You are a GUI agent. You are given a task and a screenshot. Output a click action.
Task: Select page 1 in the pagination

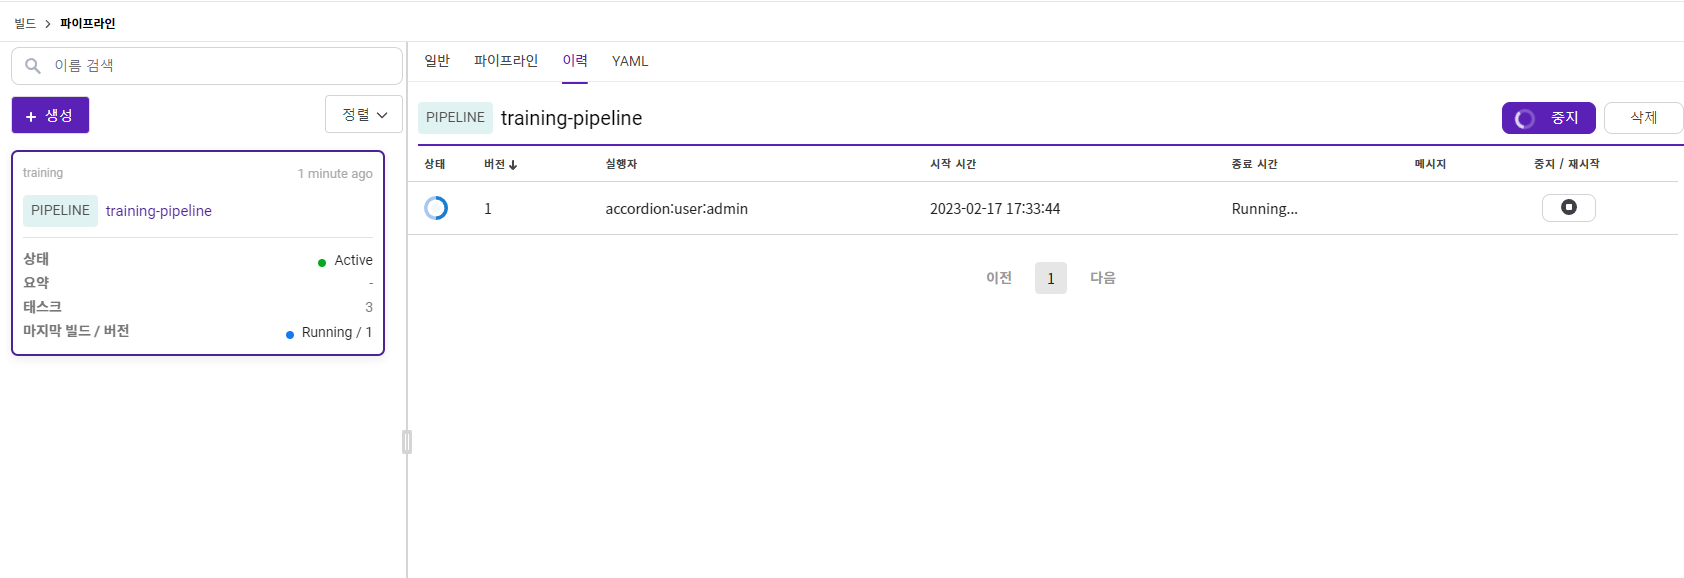(1051, 278)
